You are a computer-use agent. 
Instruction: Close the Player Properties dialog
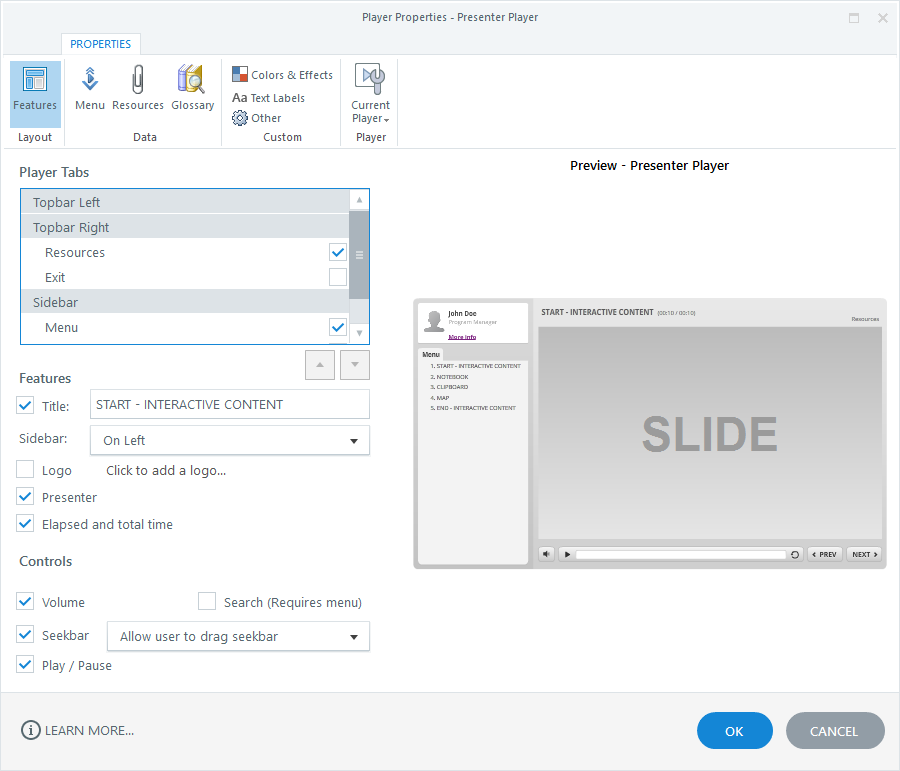[883, 18]
